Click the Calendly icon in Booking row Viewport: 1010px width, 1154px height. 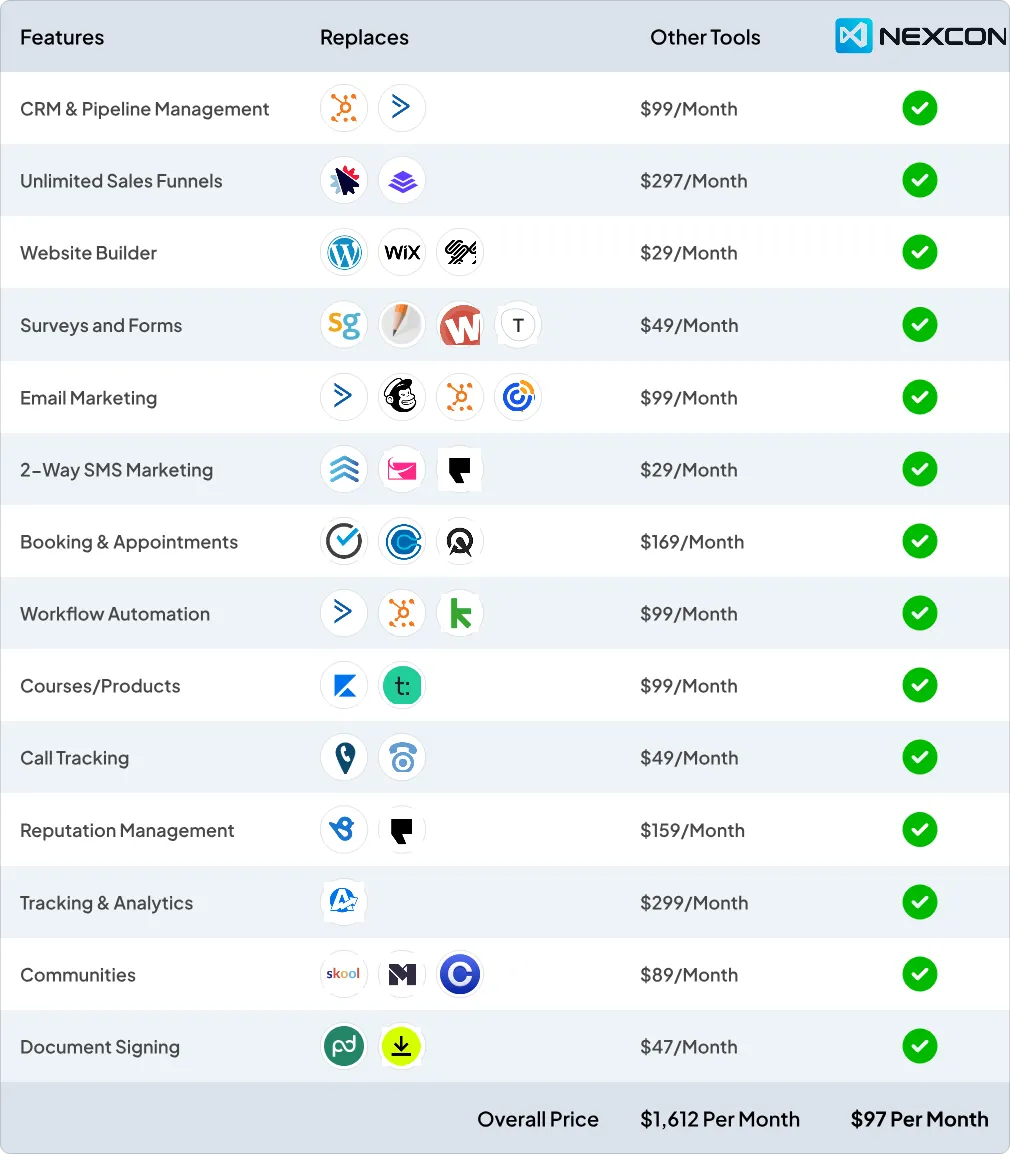(x=403, y=542)
